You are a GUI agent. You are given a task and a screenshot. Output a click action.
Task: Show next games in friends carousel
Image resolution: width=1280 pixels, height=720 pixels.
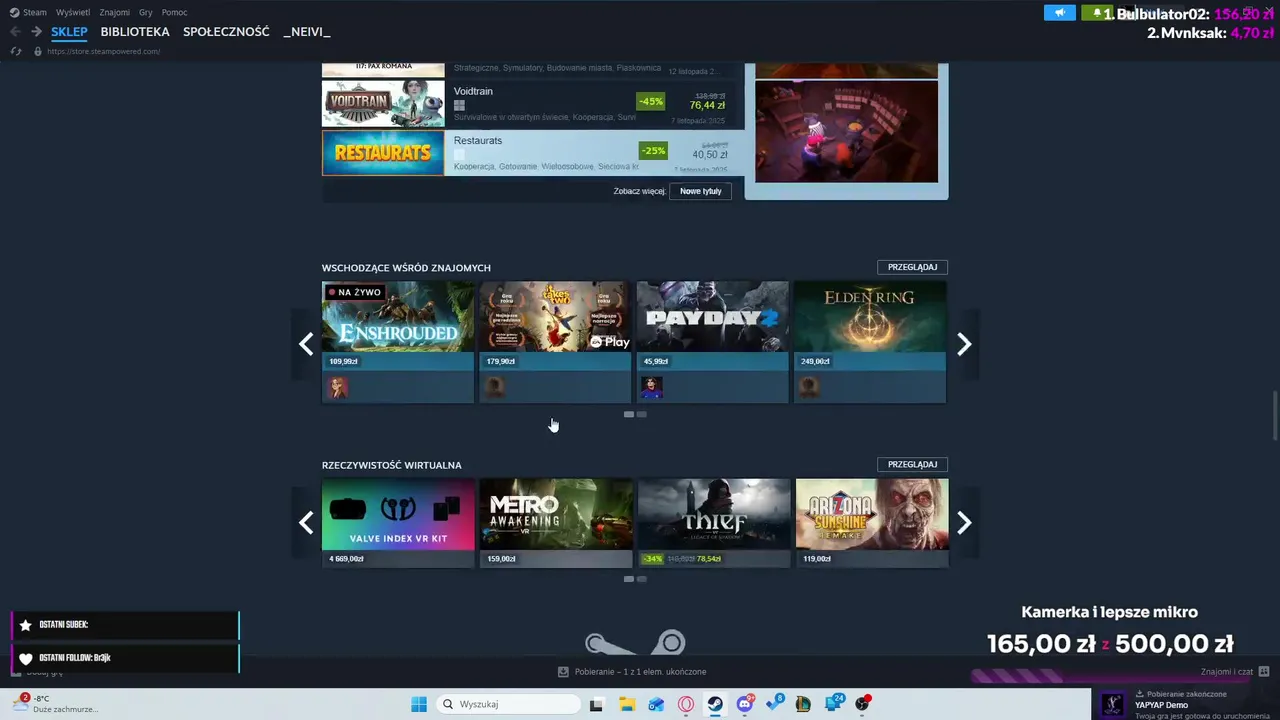click(x=964, y=344)
